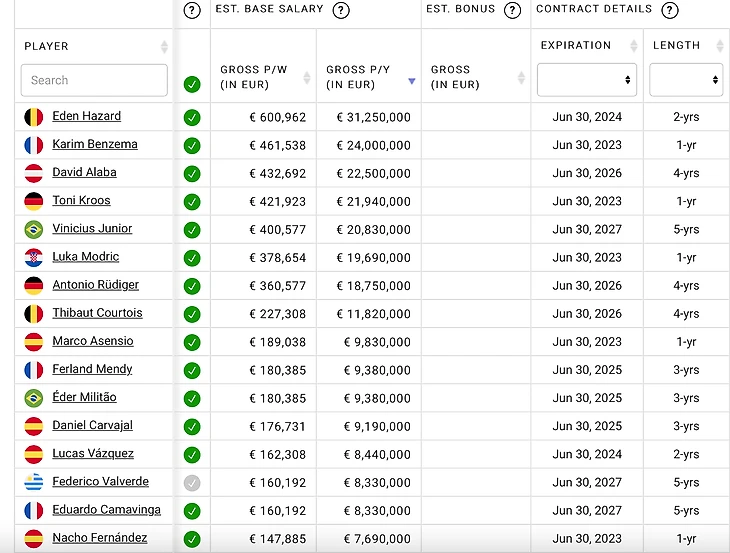Click Belgium flag next to Eden Hazard
730x553 pixels.
[34, 117]
